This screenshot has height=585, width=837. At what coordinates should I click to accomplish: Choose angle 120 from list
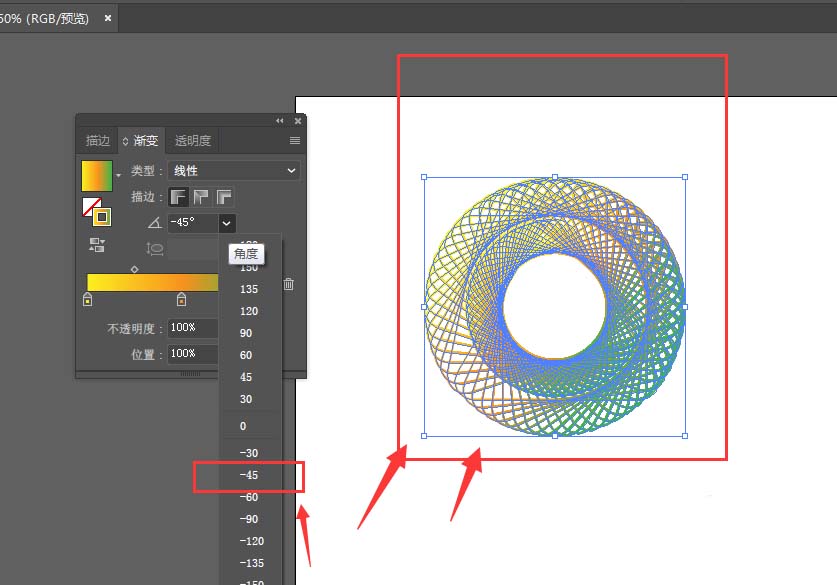click(x=249, y=311)
